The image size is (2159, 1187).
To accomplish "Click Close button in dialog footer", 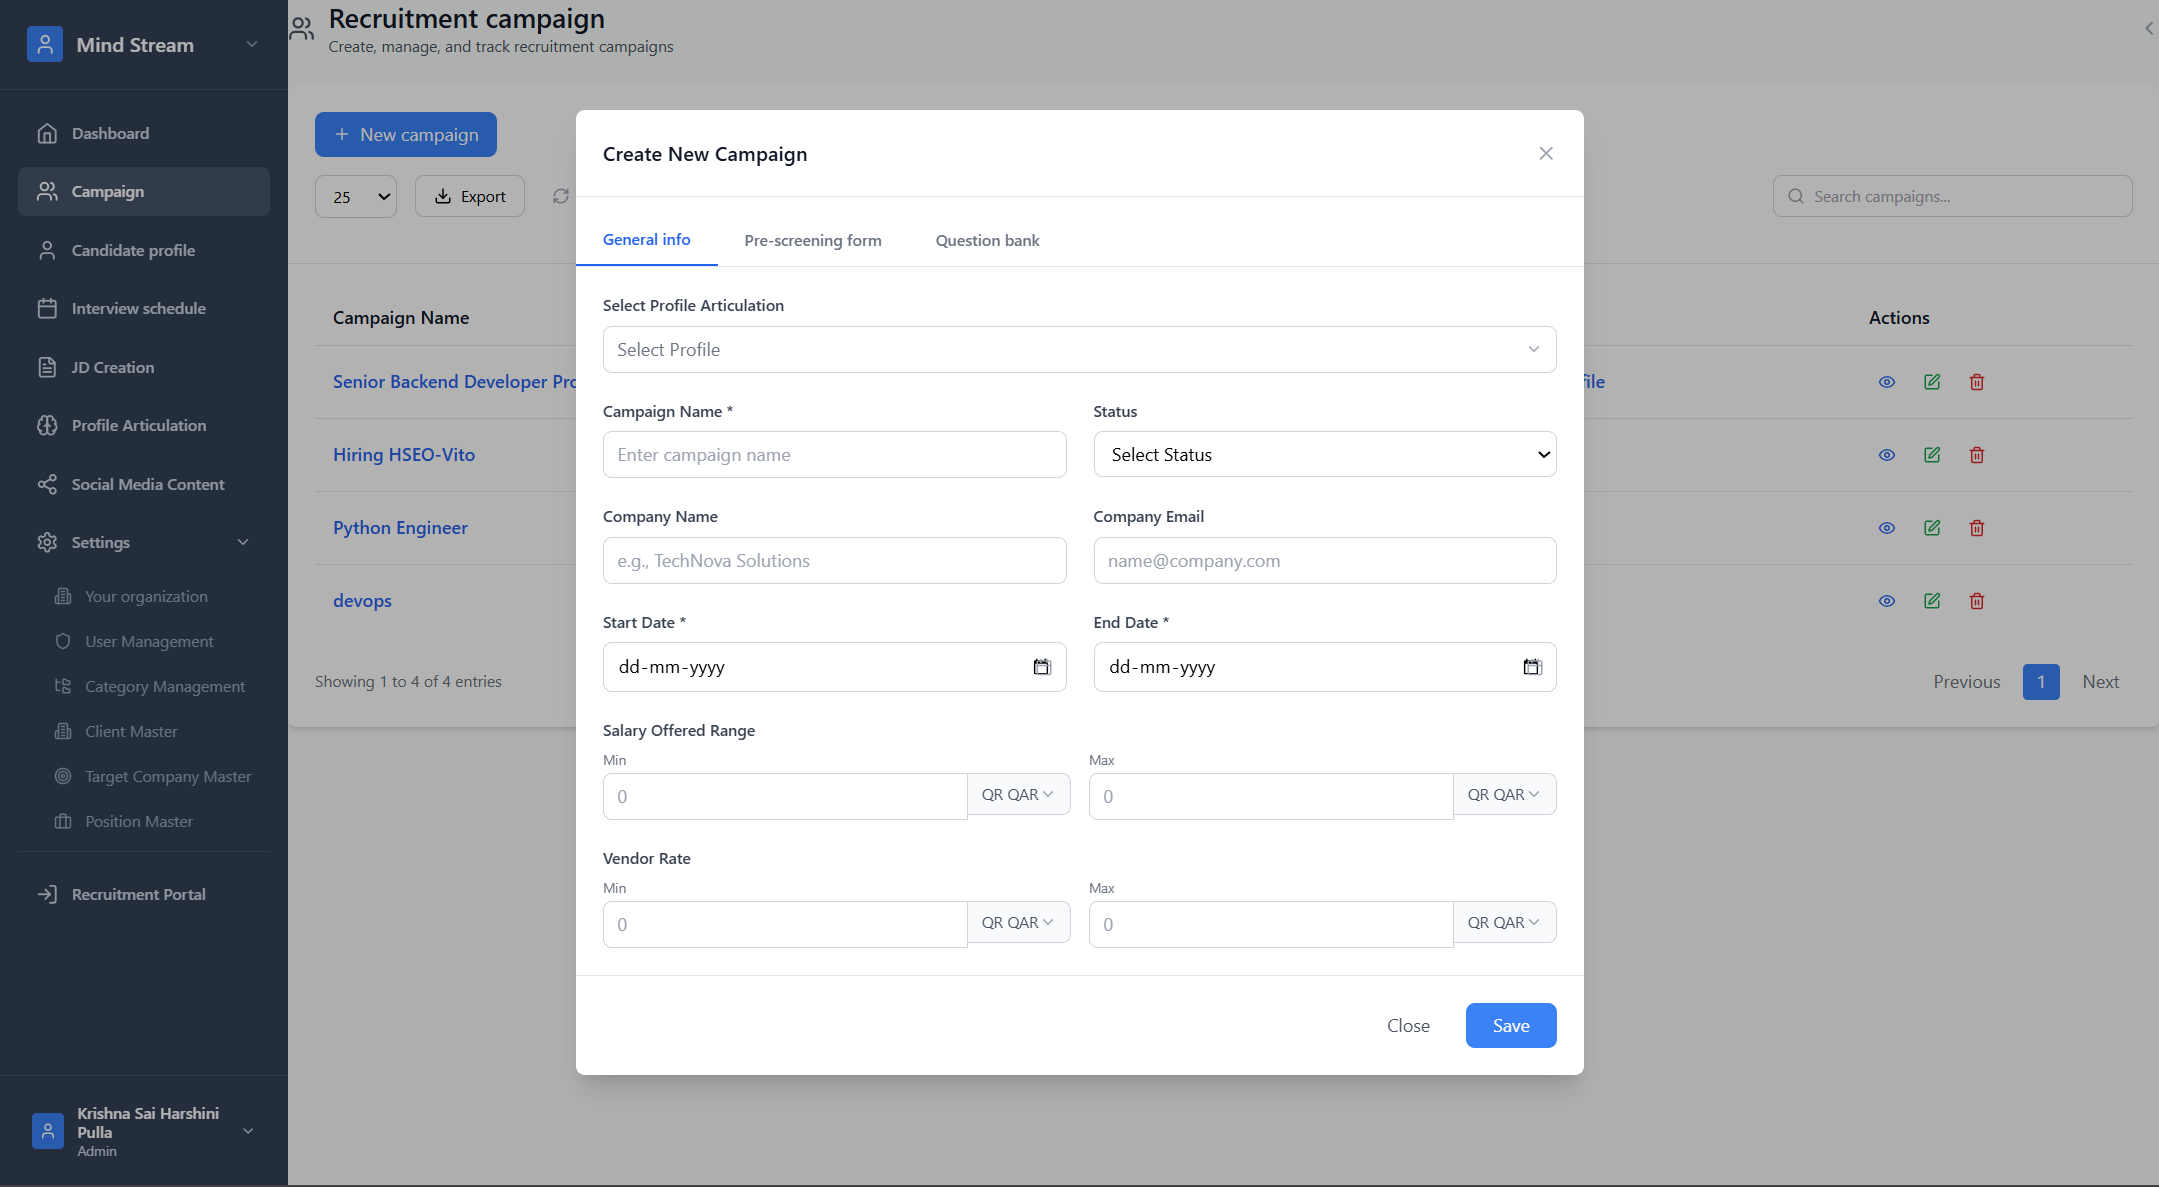I will 1407,1025.
